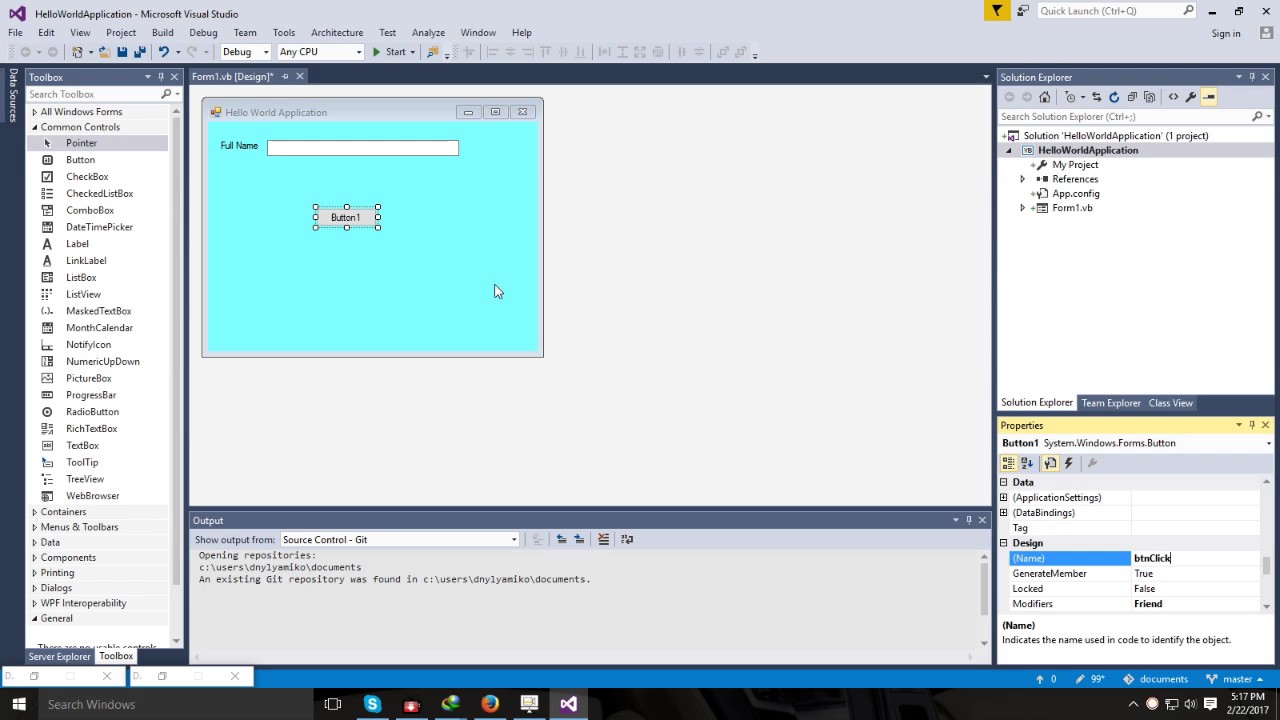This screenshot has width=1280, height=720.
Task: Click the View Code icon in Solution Explorer
Action: coord(1174,97)
